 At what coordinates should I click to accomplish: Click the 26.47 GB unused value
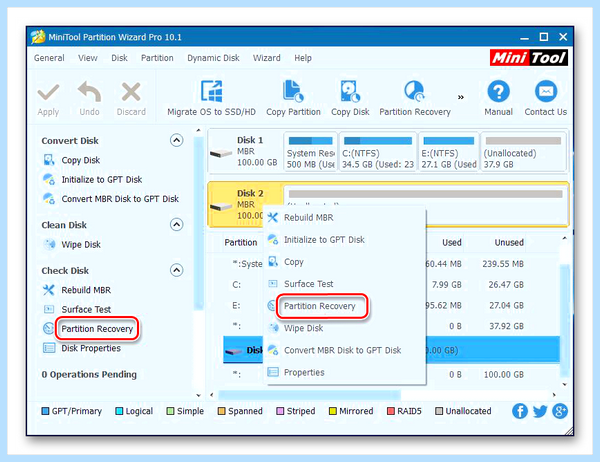tap(506, 284)
